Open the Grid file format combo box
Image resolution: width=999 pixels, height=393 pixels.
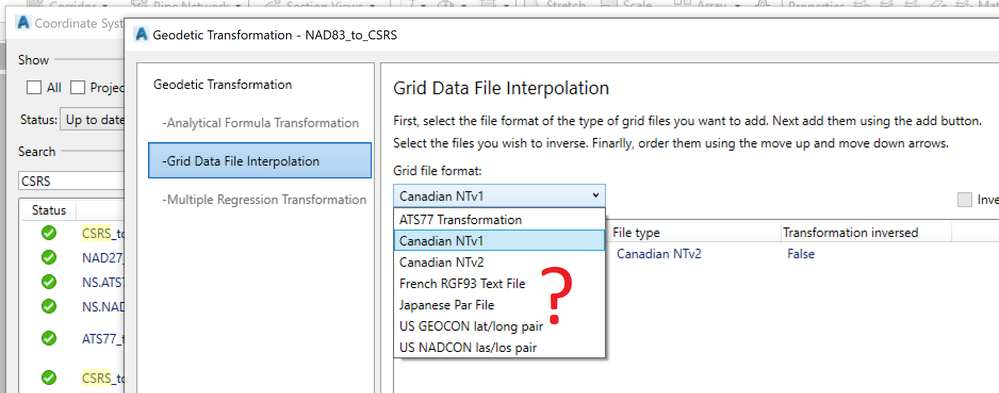(x=500, y=196)
